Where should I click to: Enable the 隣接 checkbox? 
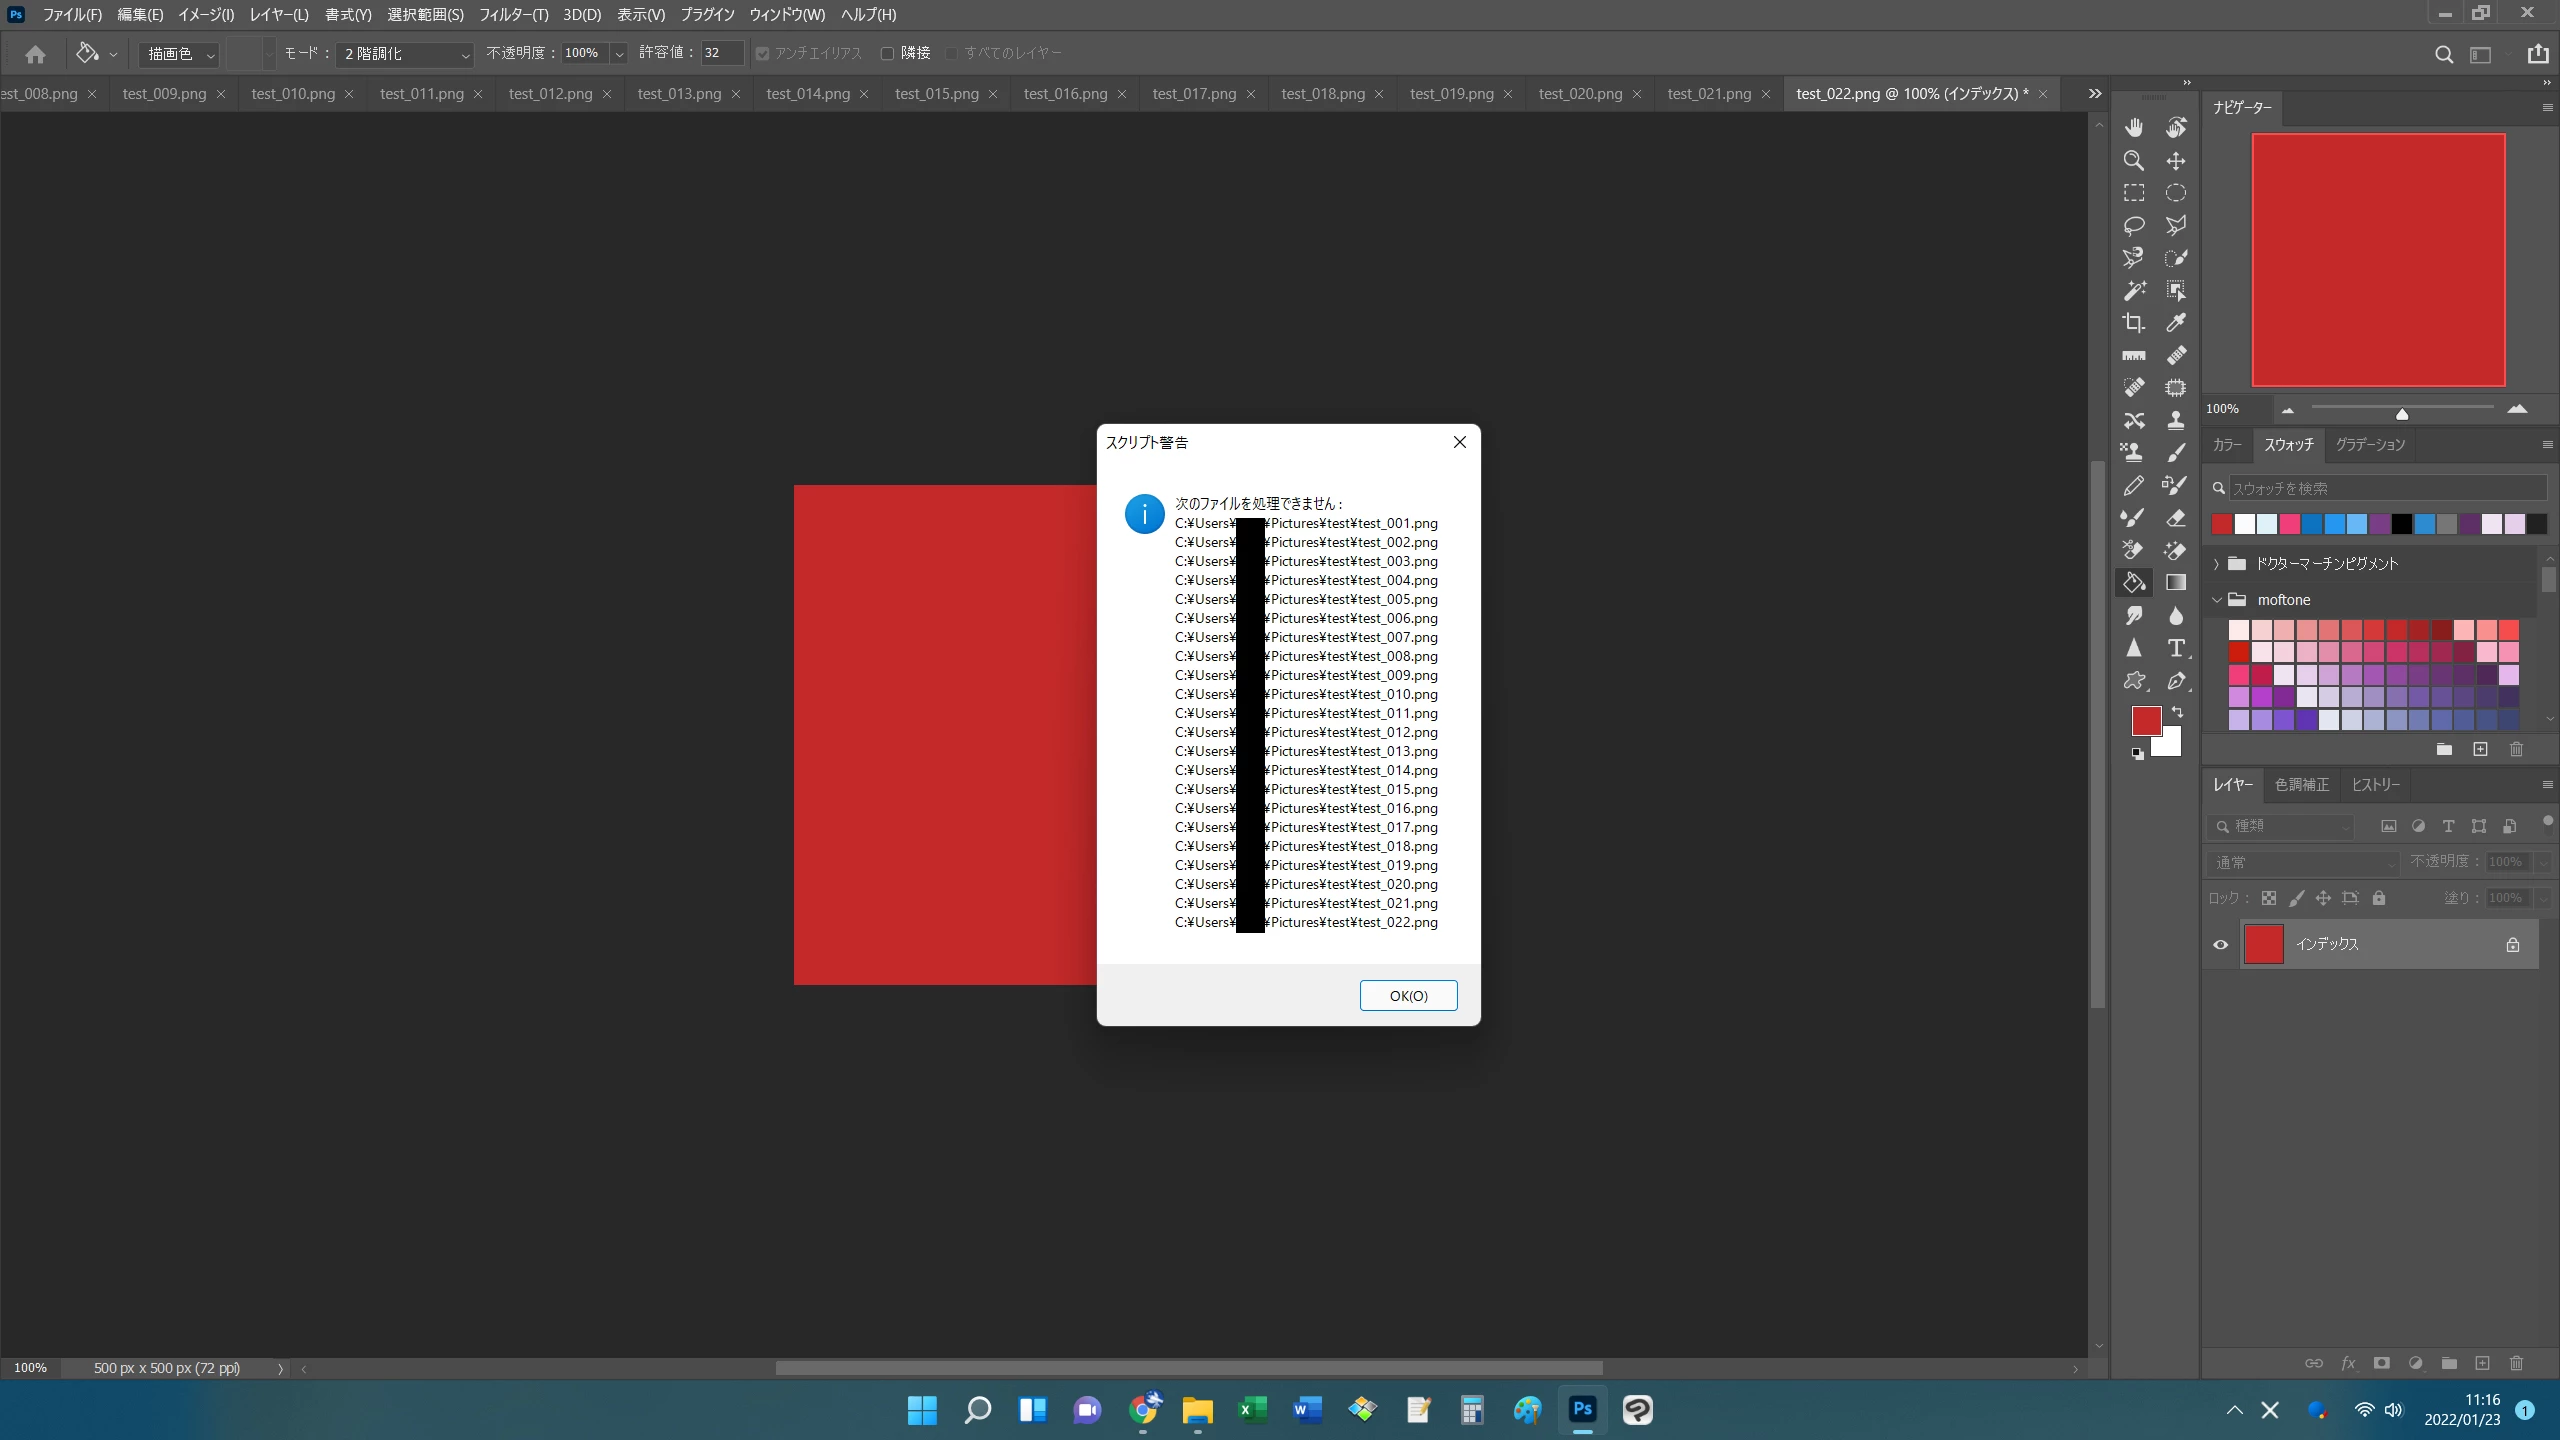point(887,53)
